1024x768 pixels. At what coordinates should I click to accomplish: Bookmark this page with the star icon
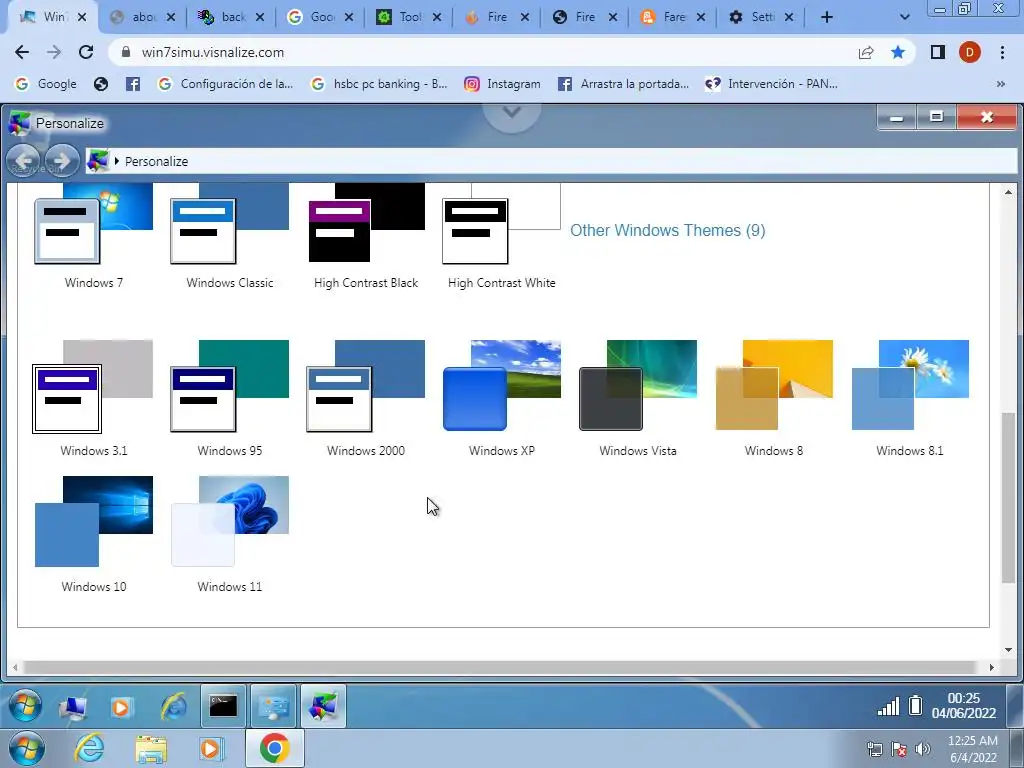coord(898,52)
